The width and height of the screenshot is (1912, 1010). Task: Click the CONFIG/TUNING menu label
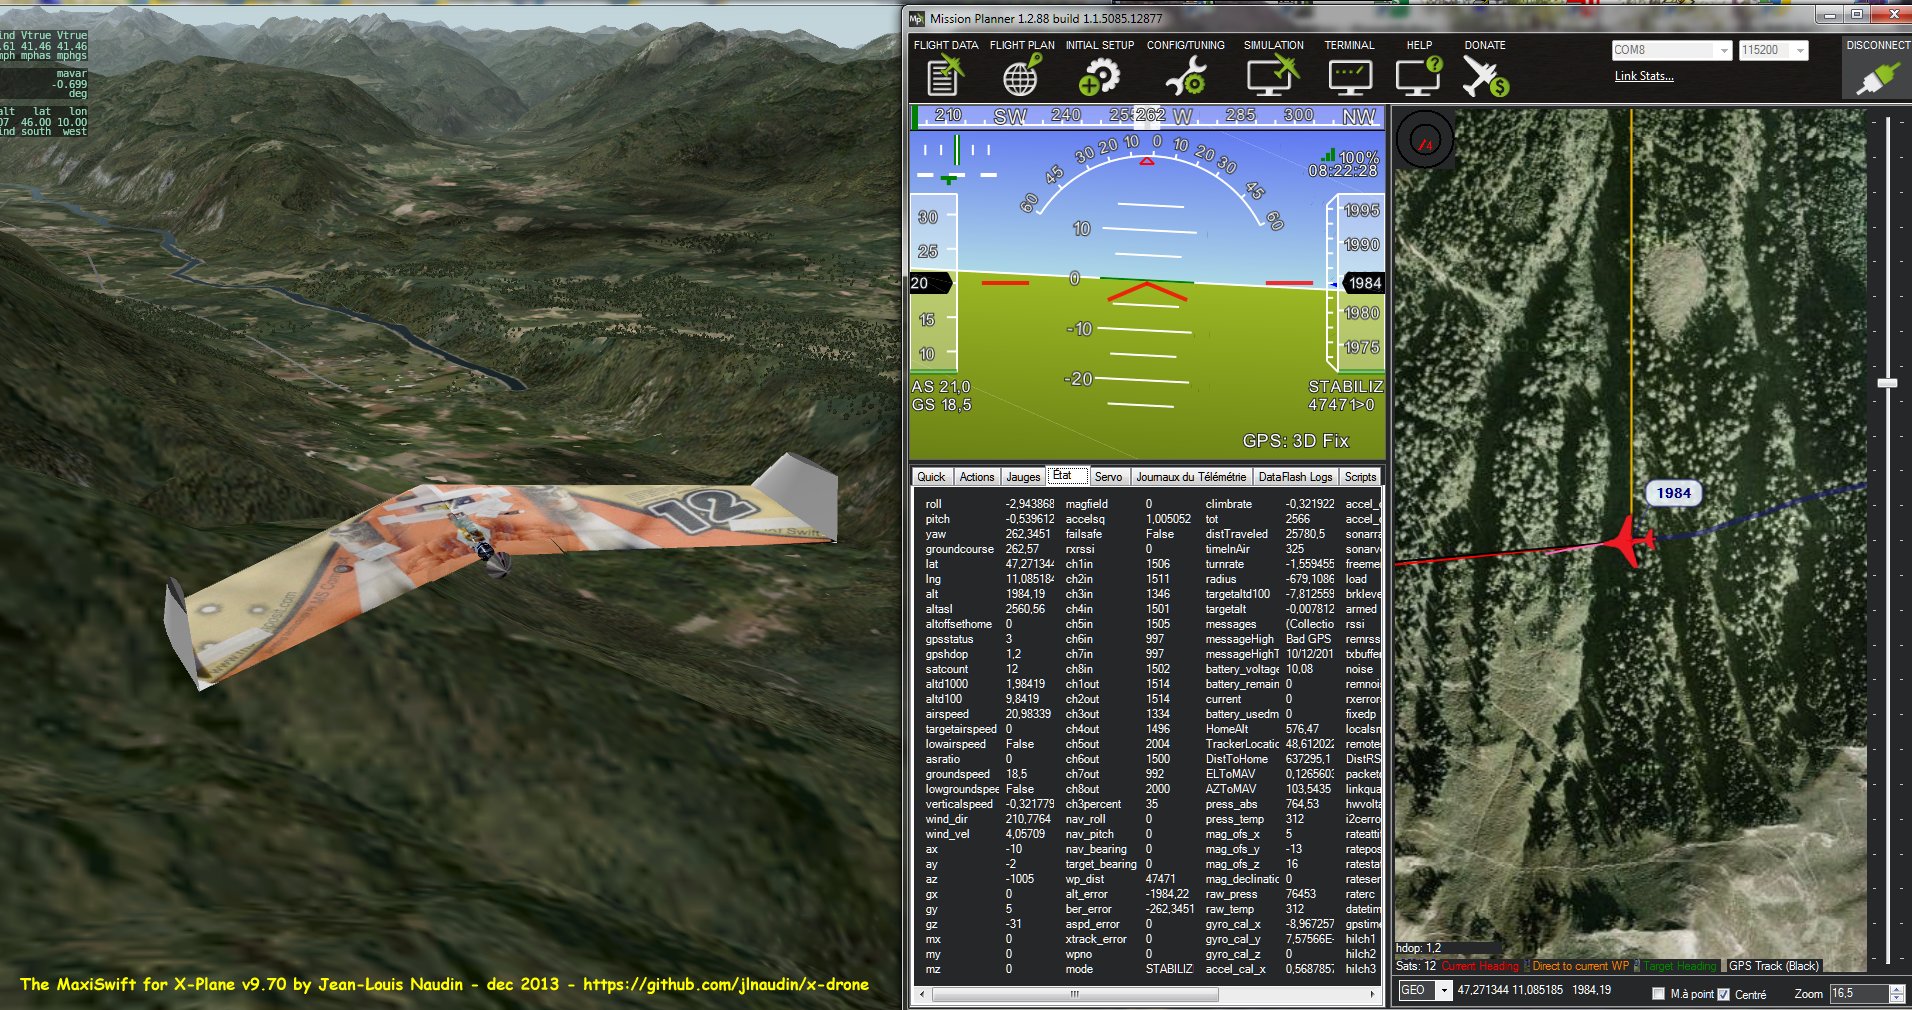pos(1185,45)
